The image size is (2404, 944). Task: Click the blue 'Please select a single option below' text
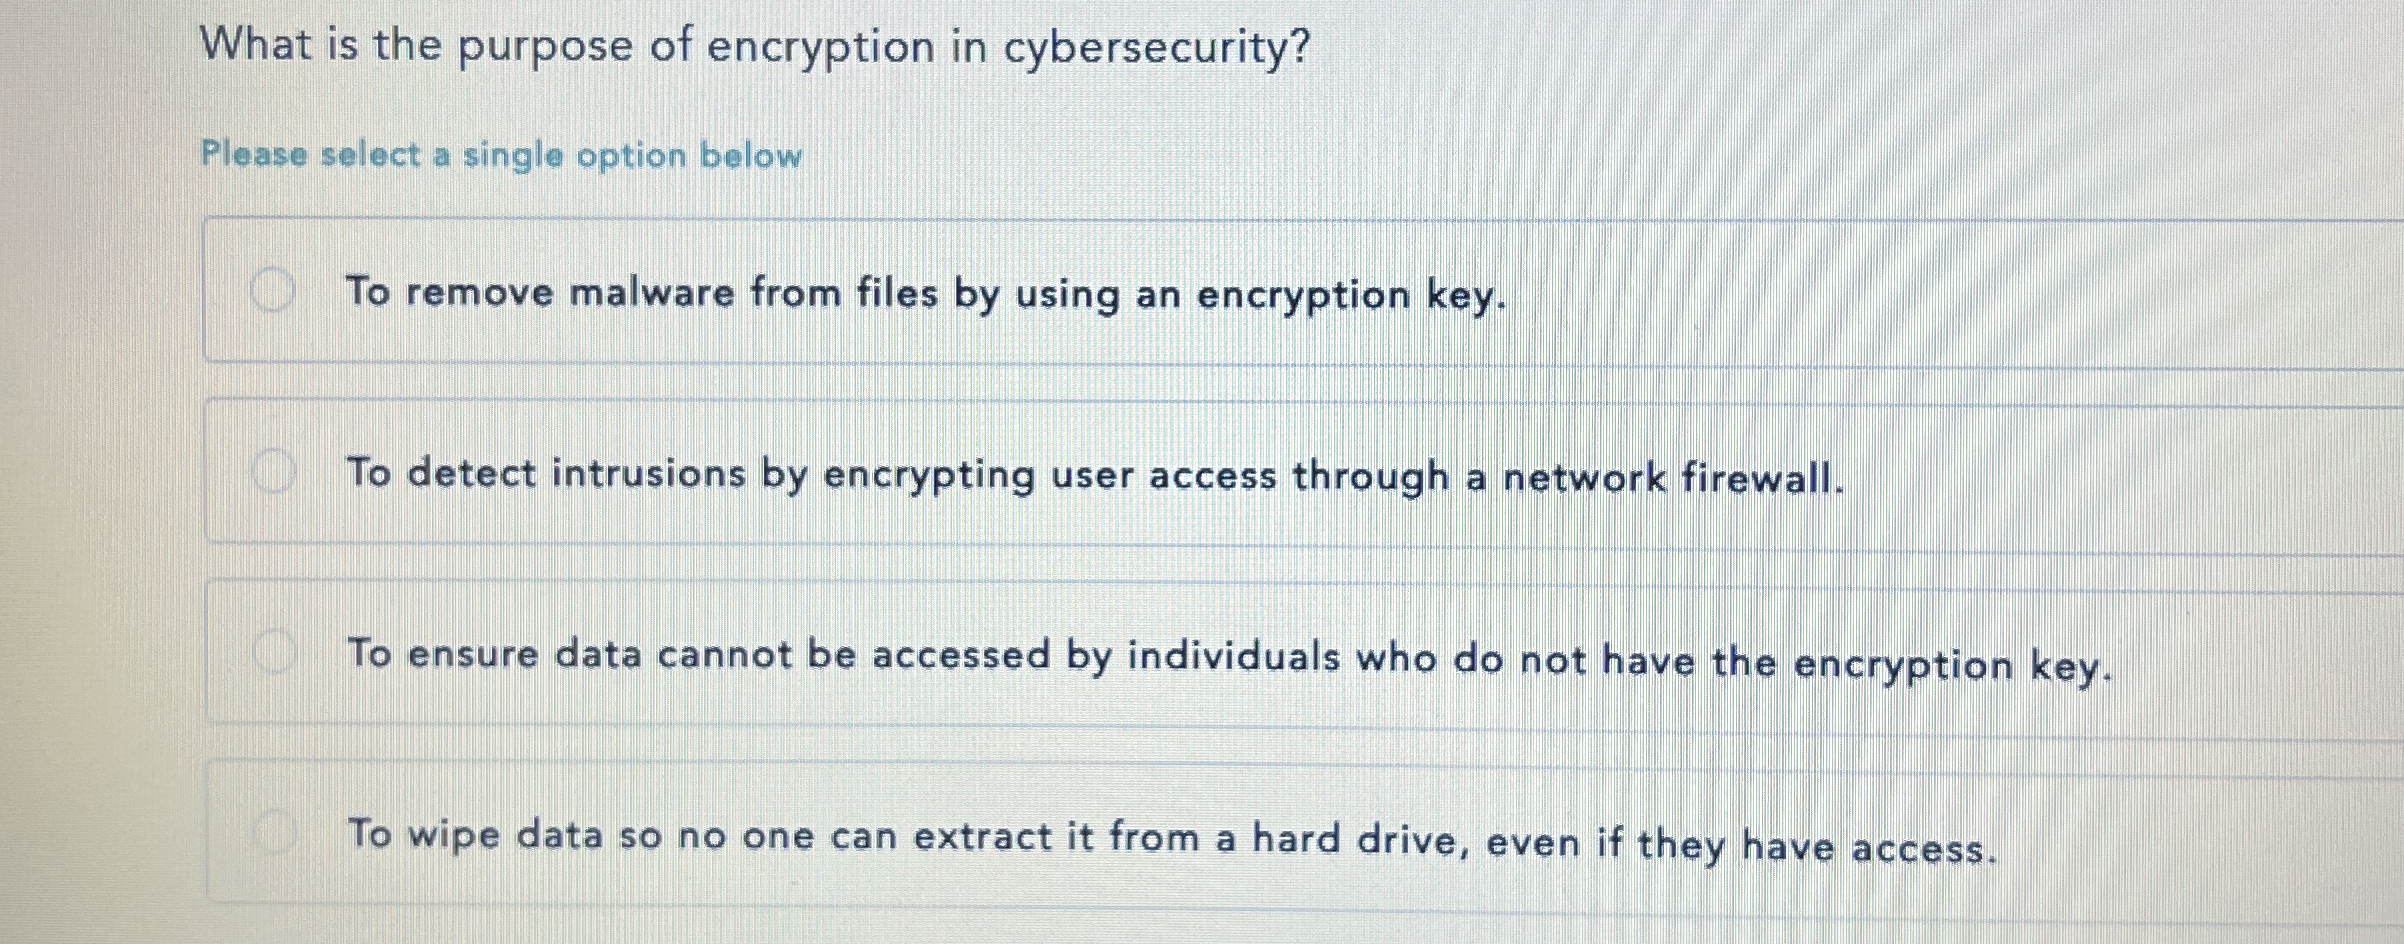498,154
